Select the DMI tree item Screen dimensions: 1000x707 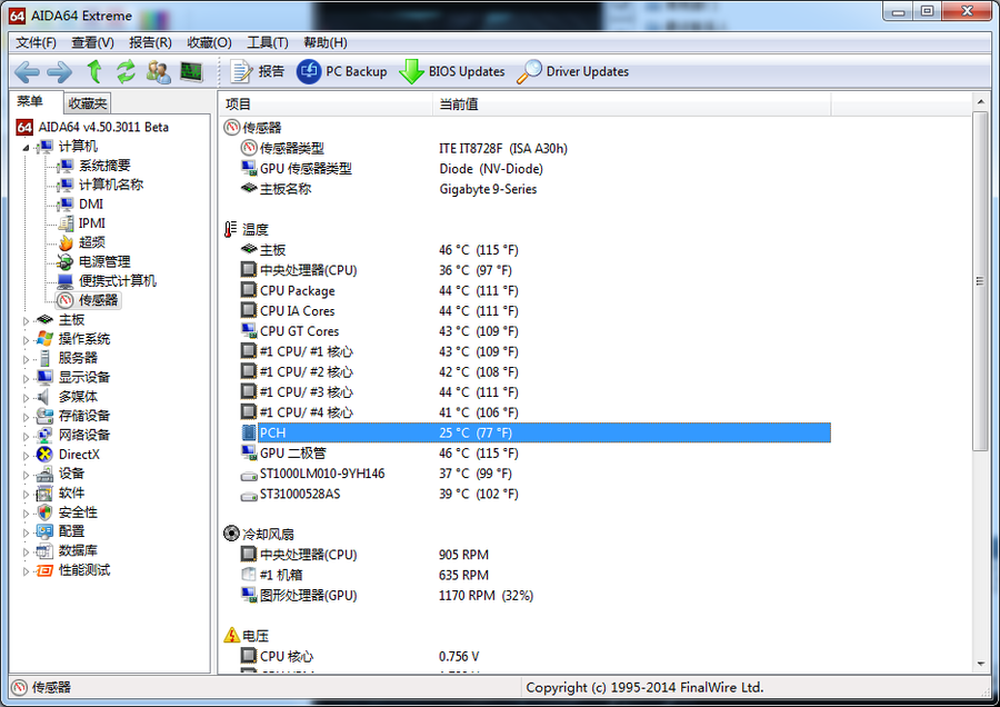click(91, 204)
